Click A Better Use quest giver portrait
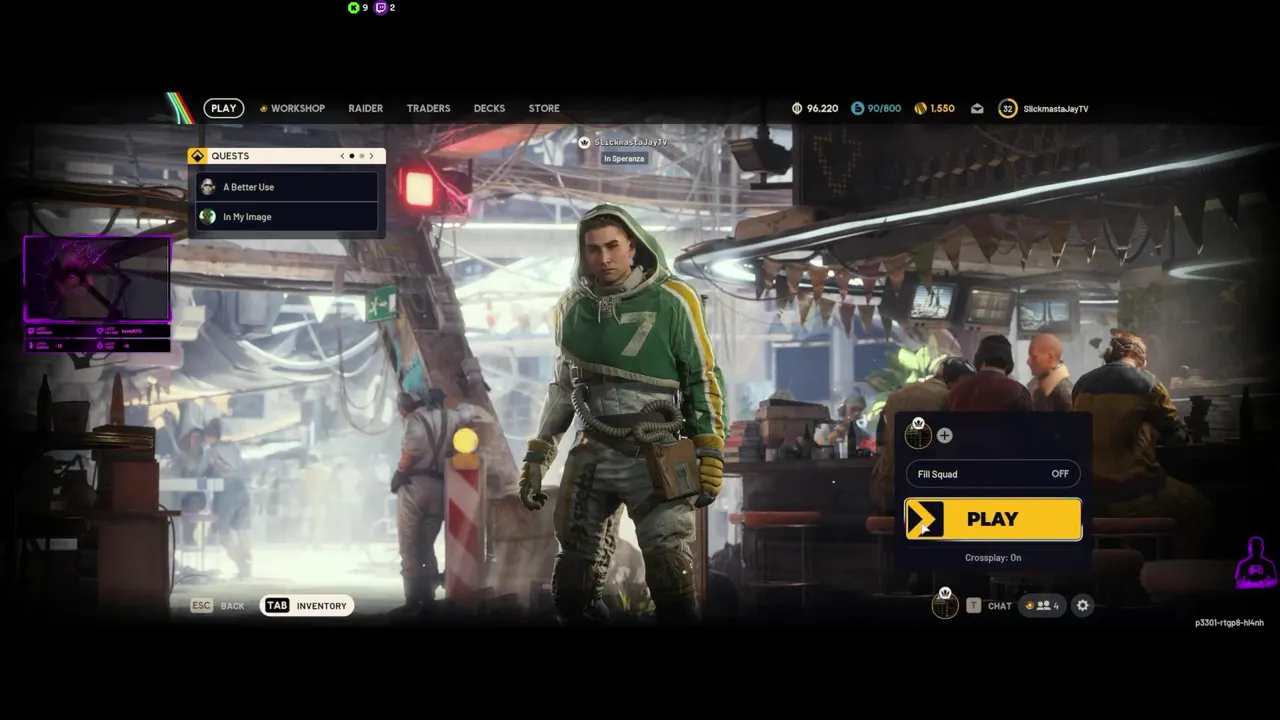This screenshot has height=720, width=1280. point(208,187)
